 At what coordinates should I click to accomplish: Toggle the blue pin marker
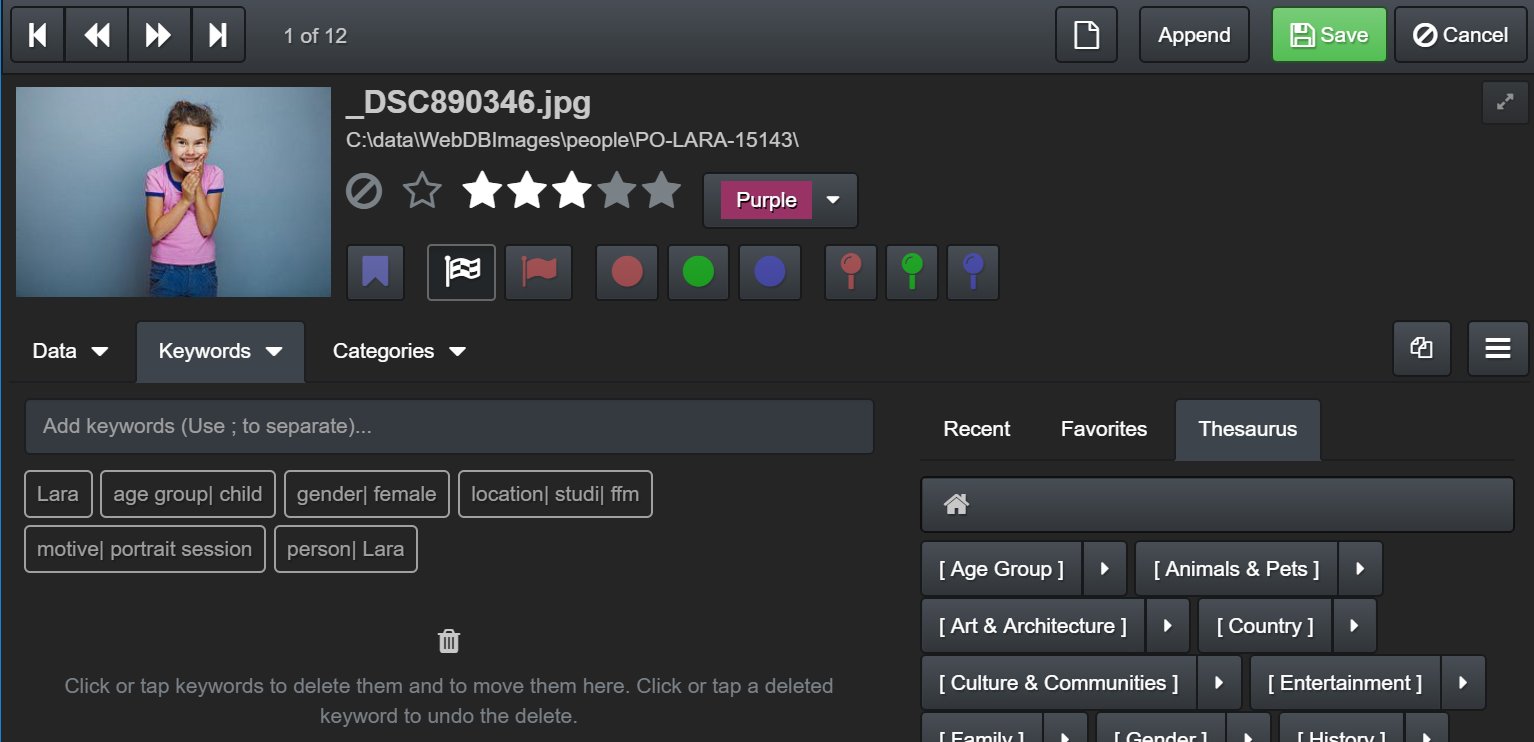click(973, 272)
